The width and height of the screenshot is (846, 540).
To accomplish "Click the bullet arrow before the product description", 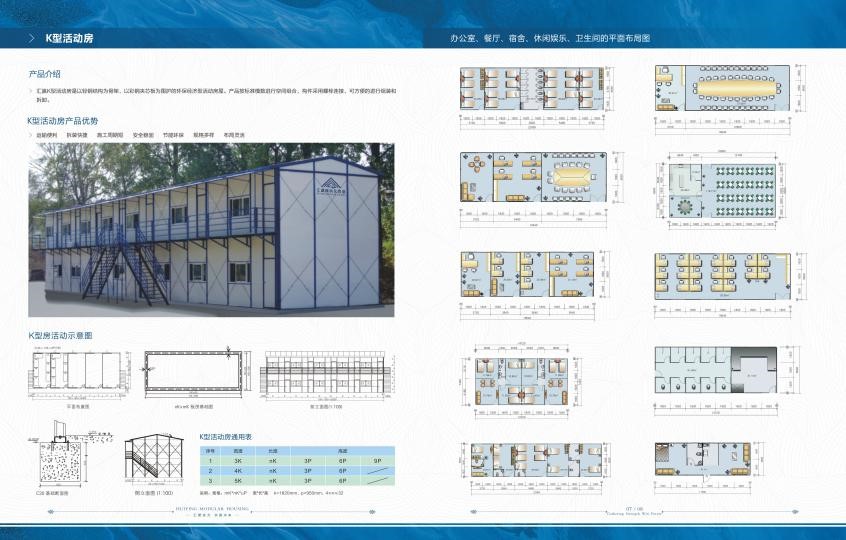I will coord(31,91).
